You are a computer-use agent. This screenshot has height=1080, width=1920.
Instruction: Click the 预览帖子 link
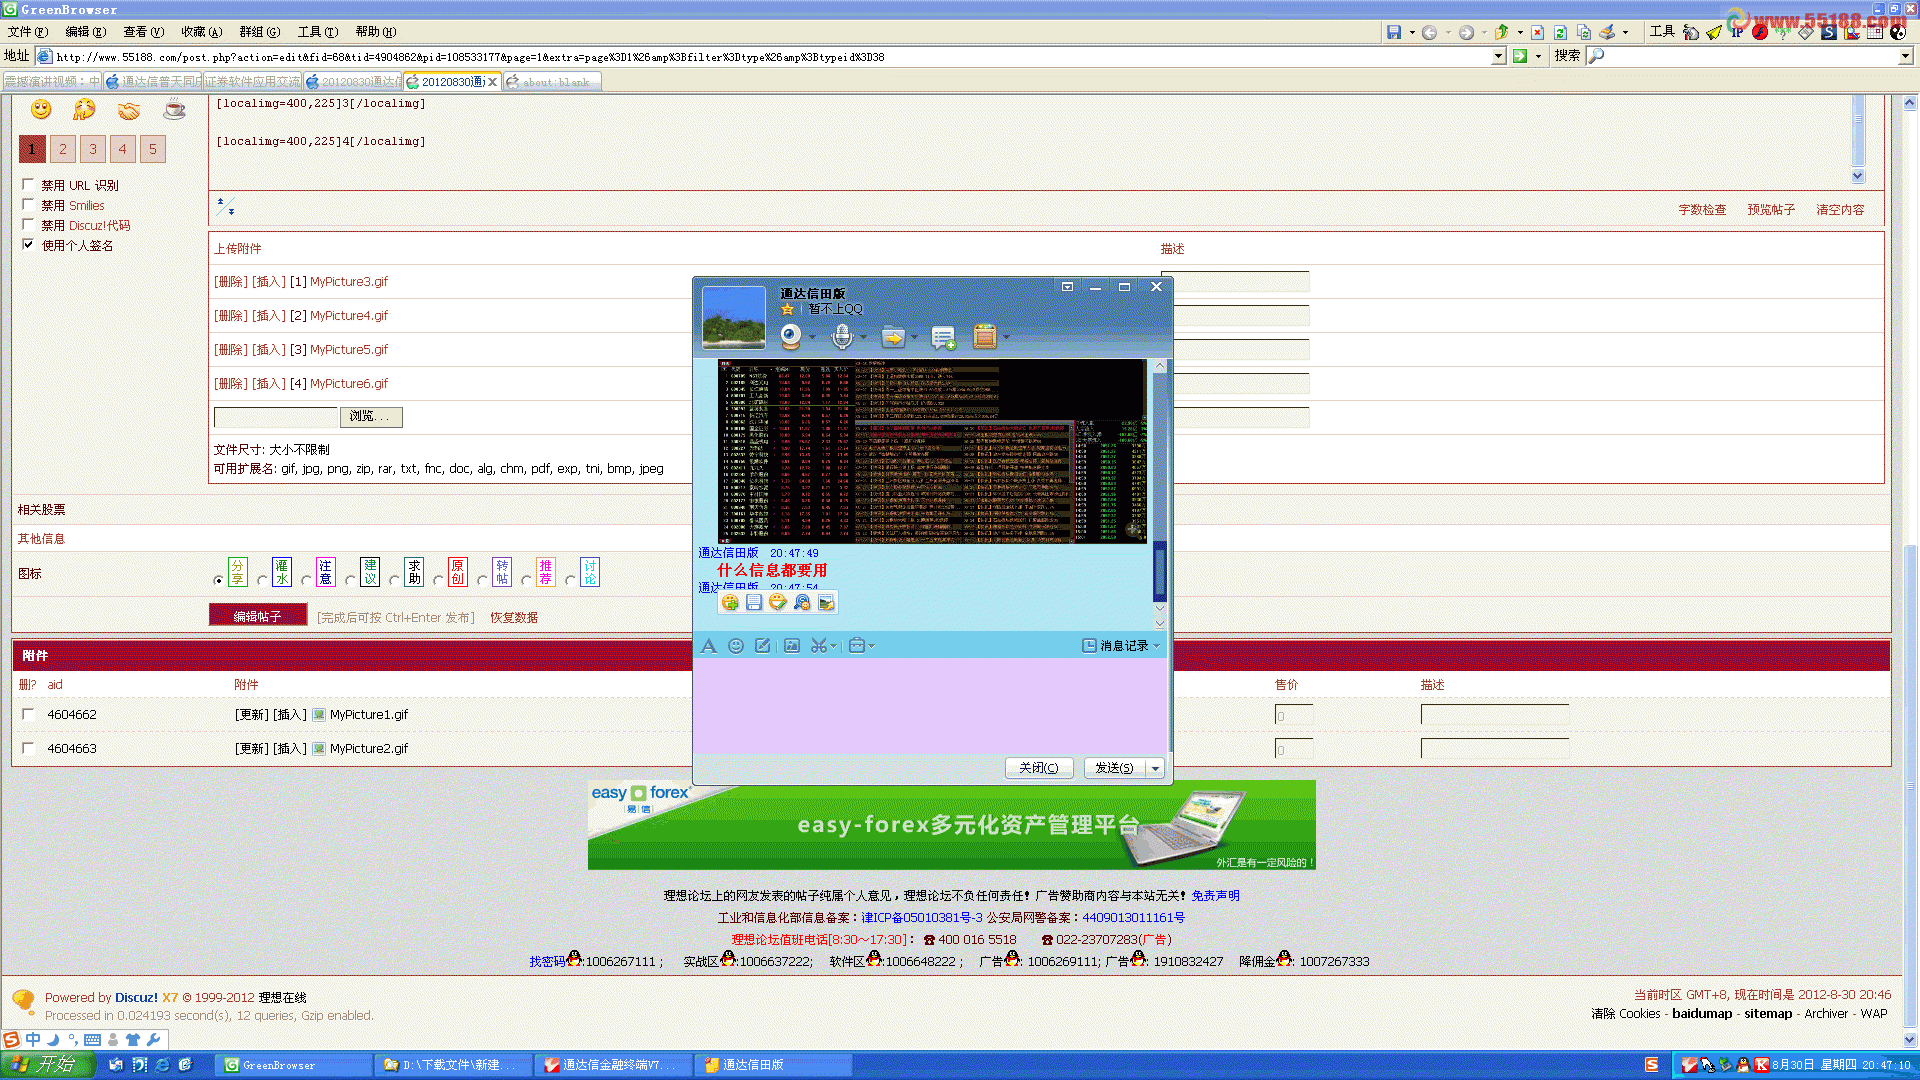[1771, 210]
